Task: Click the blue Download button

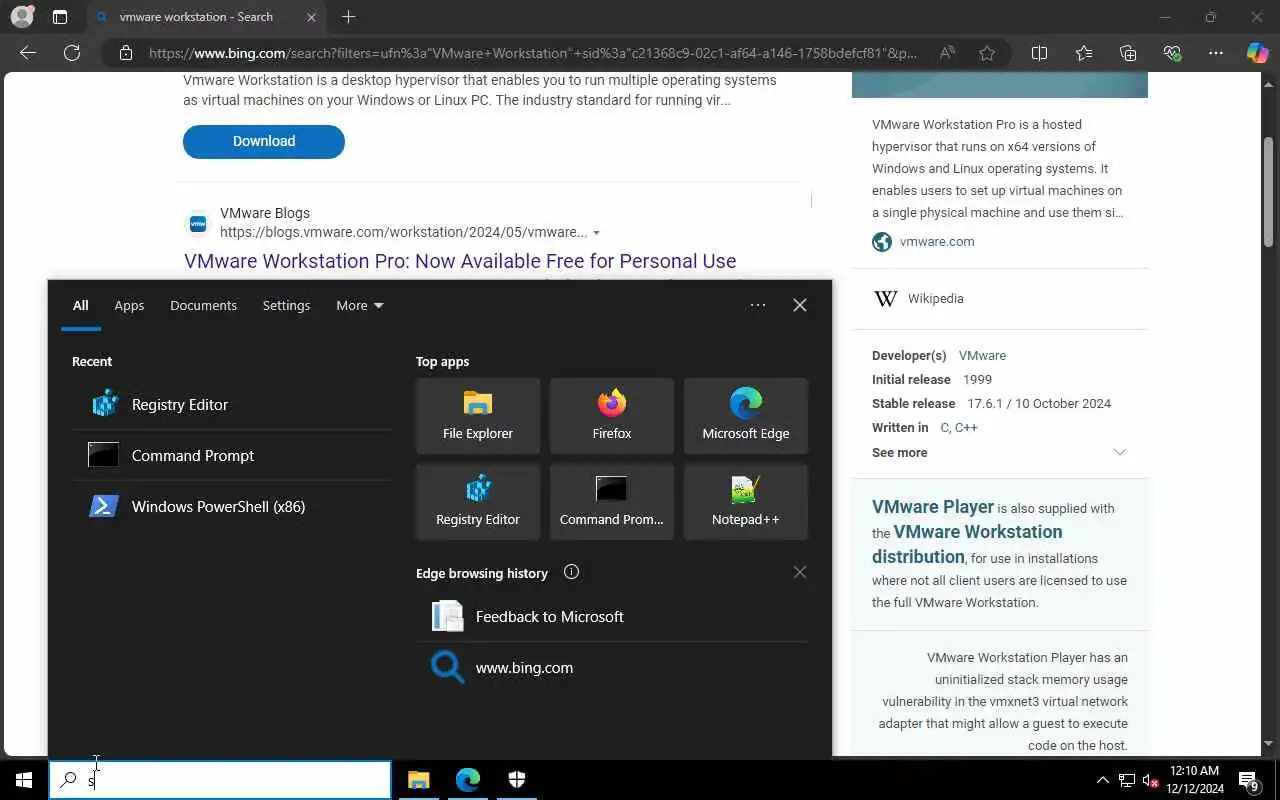Action: tap(264, 141)
